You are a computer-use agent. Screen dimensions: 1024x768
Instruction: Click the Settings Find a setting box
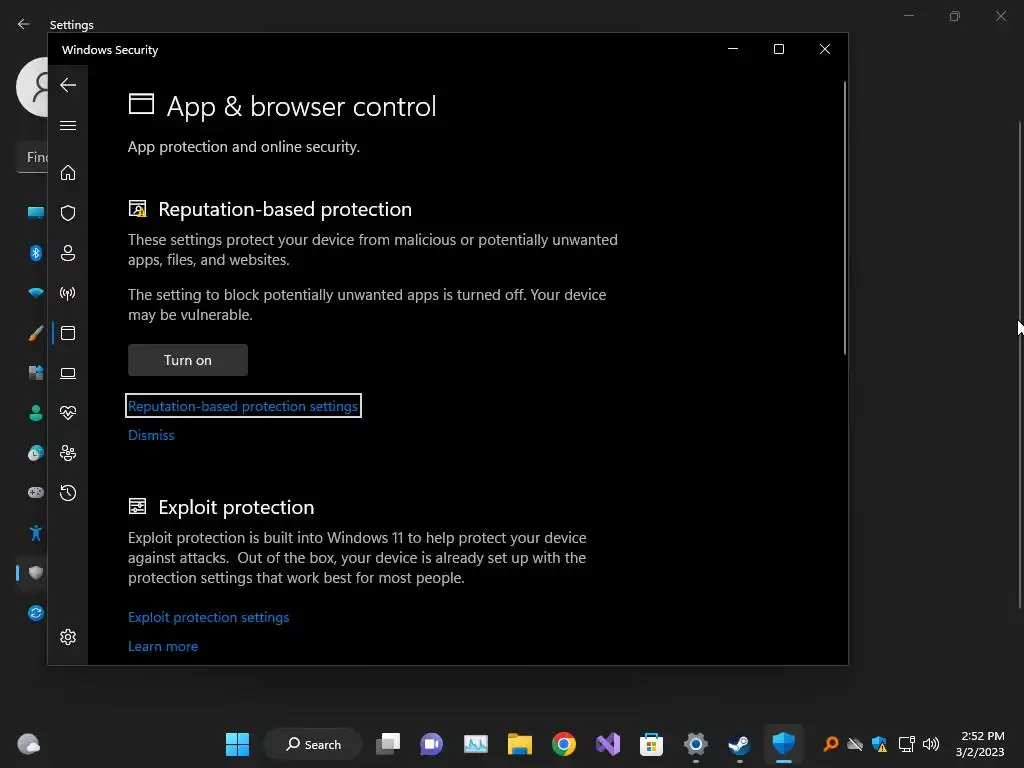pos(33,157)
